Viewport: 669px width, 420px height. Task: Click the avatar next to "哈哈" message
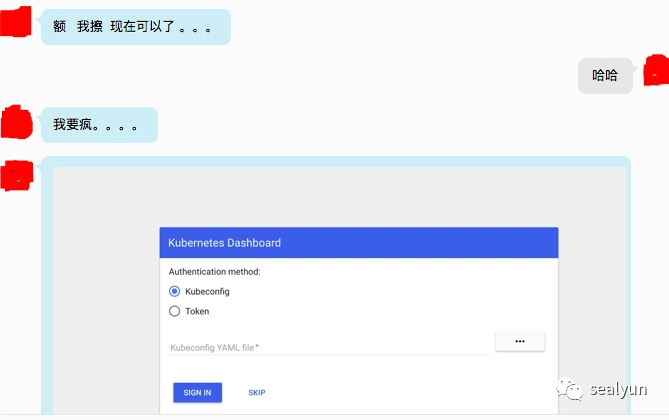point(656,70)
